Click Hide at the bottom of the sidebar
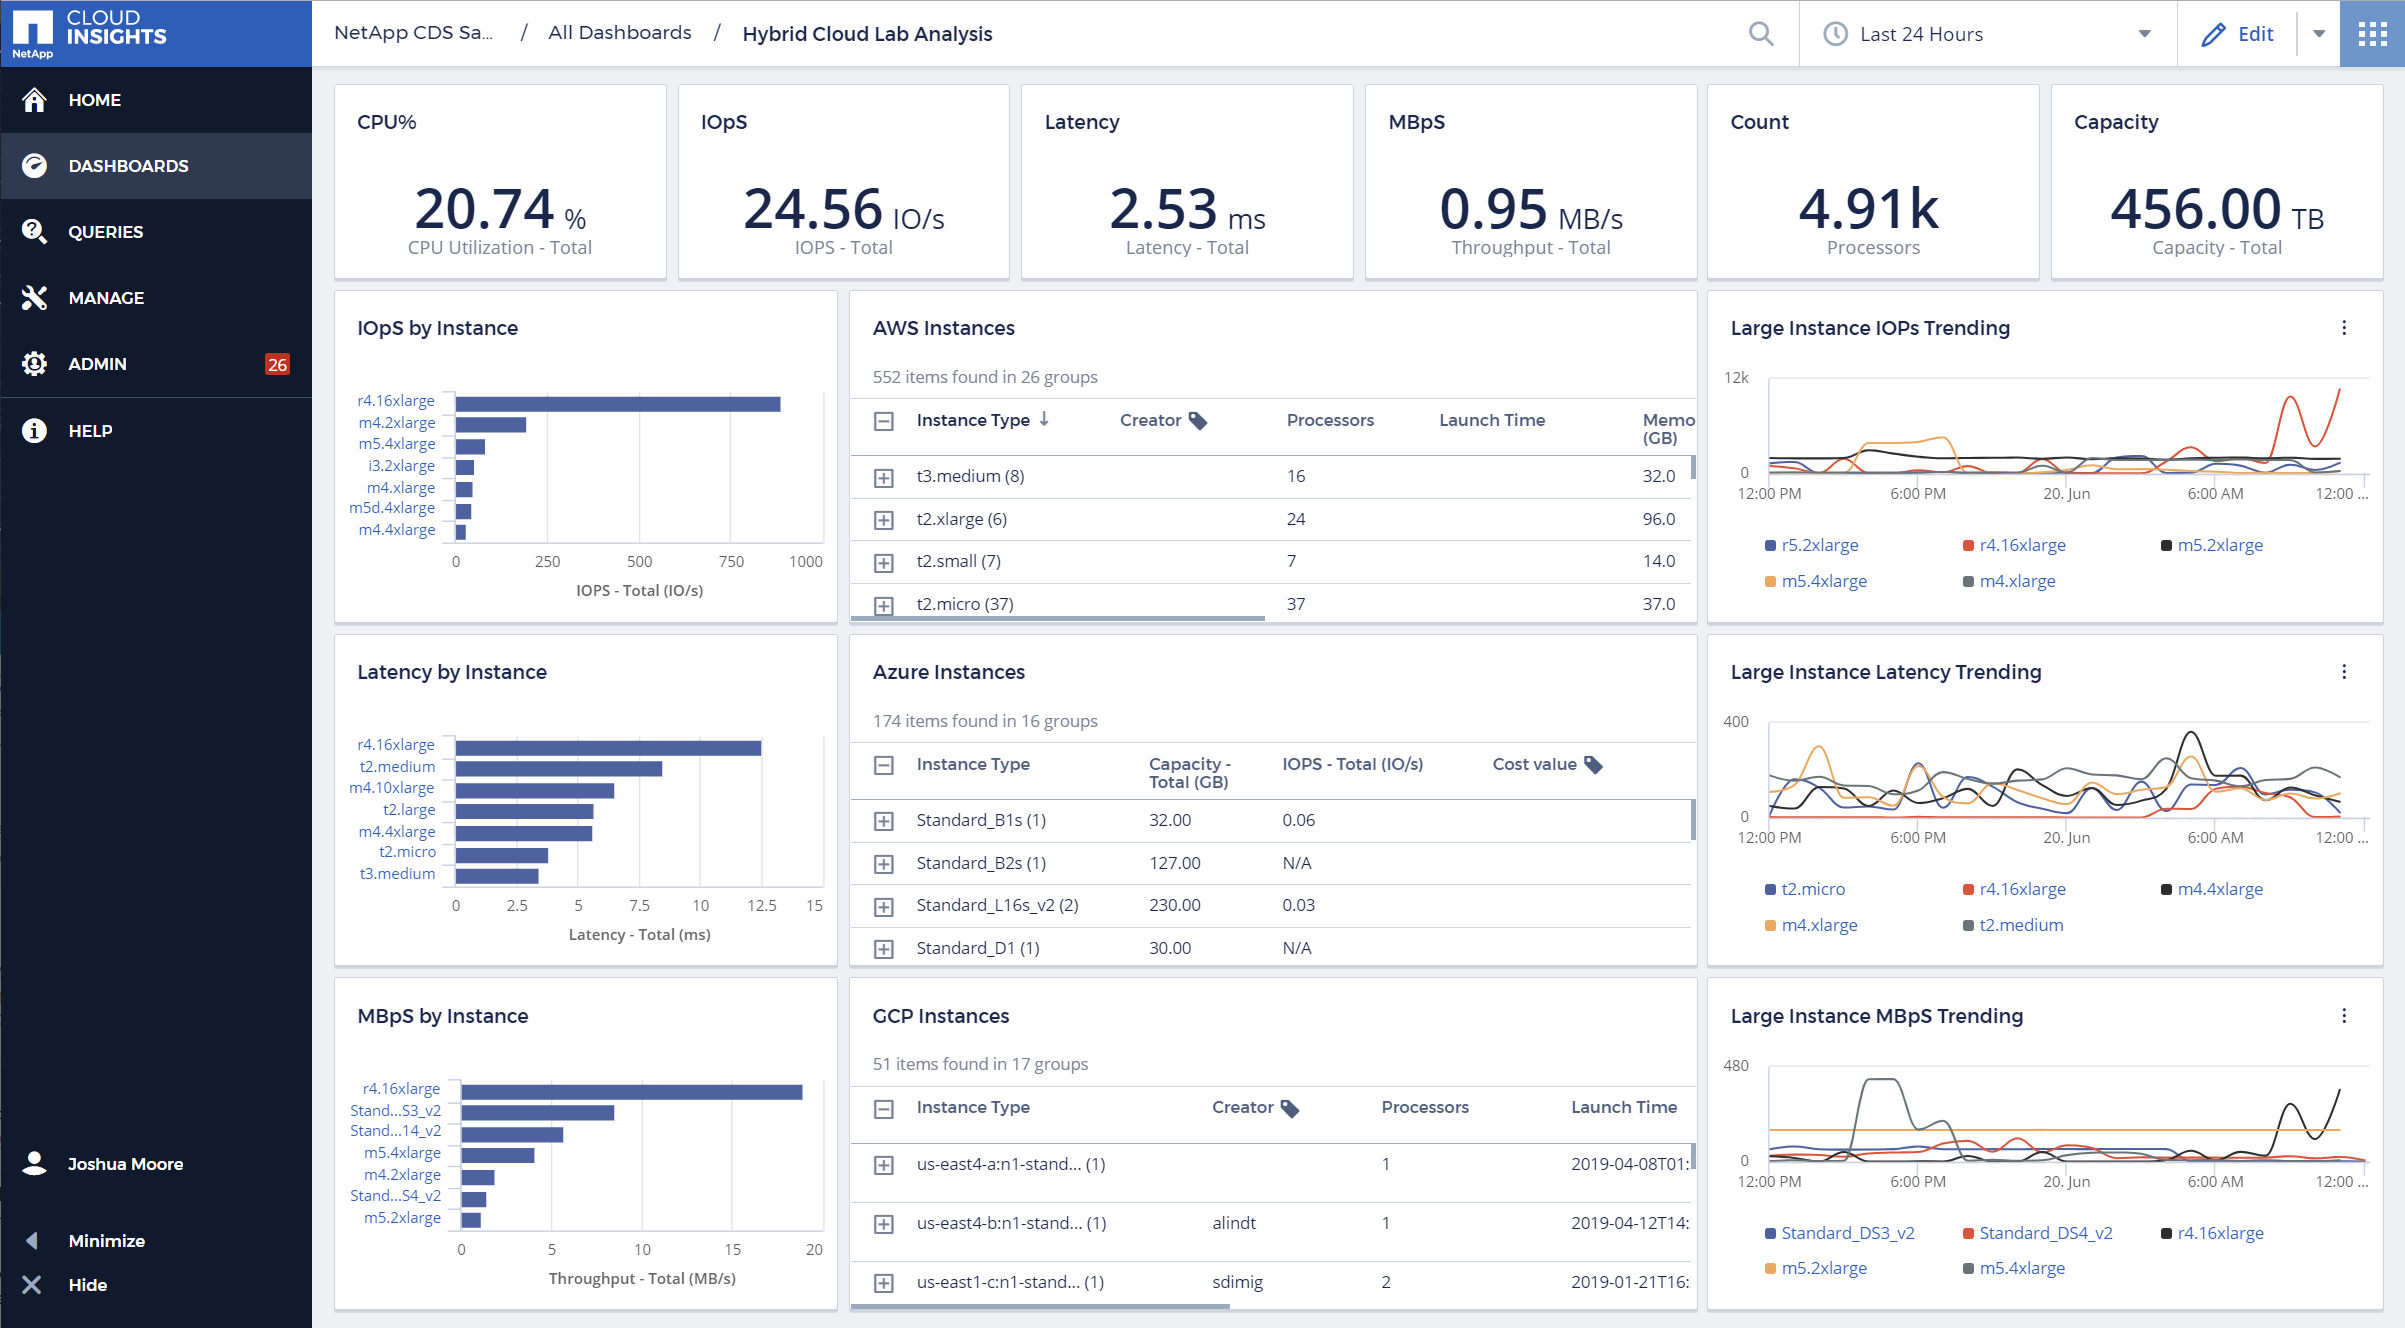2405x1328 pixels. [x=88, y=1284]
